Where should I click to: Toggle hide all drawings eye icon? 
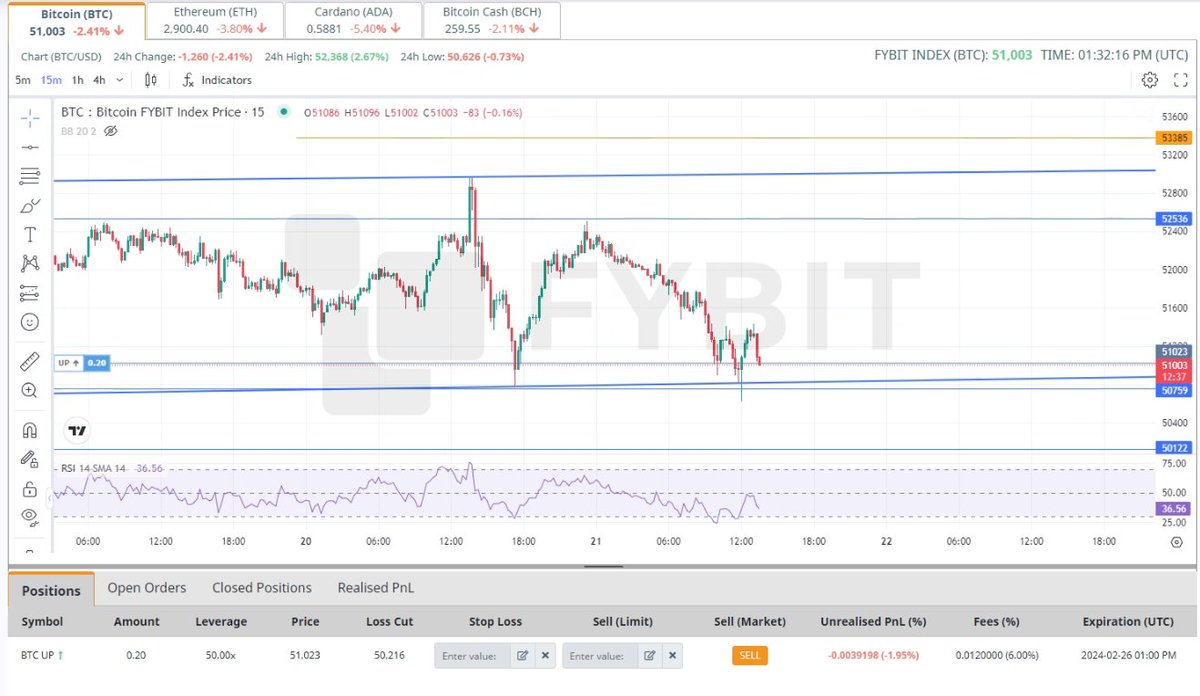pyautogui.click(x=30, y=516)
